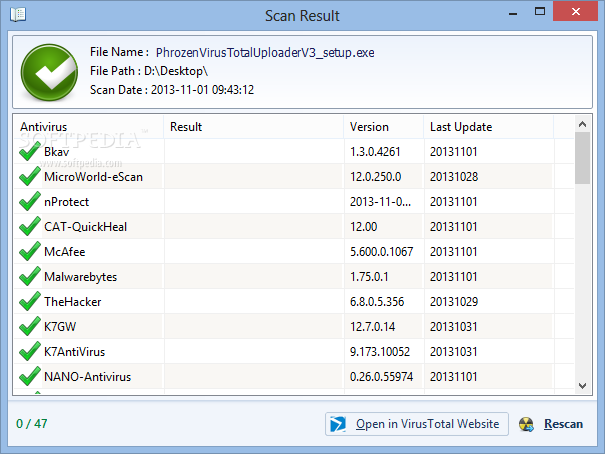Select the K7AntiVirus row name
Screen dimensions: 605x454
pos(74,352)
